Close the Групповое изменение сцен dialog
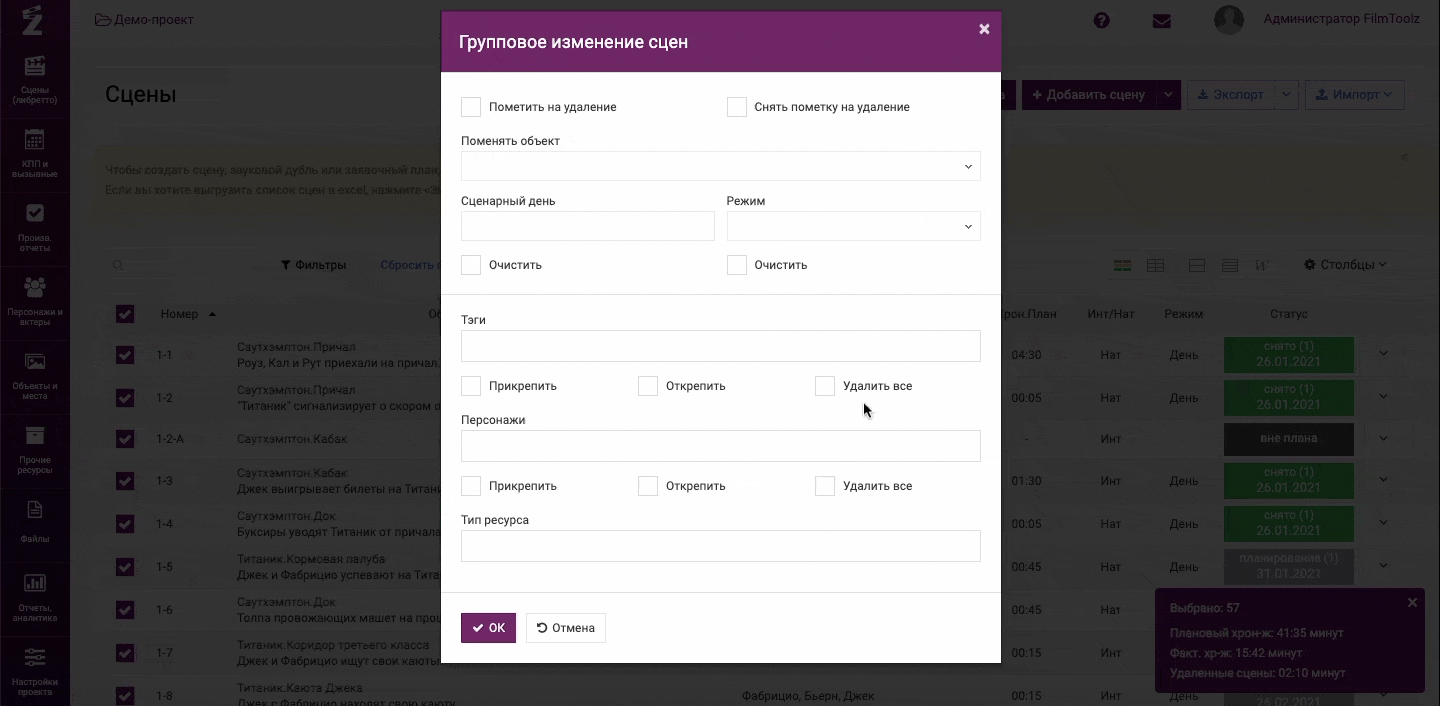The width and height of the screenshot is (1440, 706). pyautogui.click(x=984, y=29)
